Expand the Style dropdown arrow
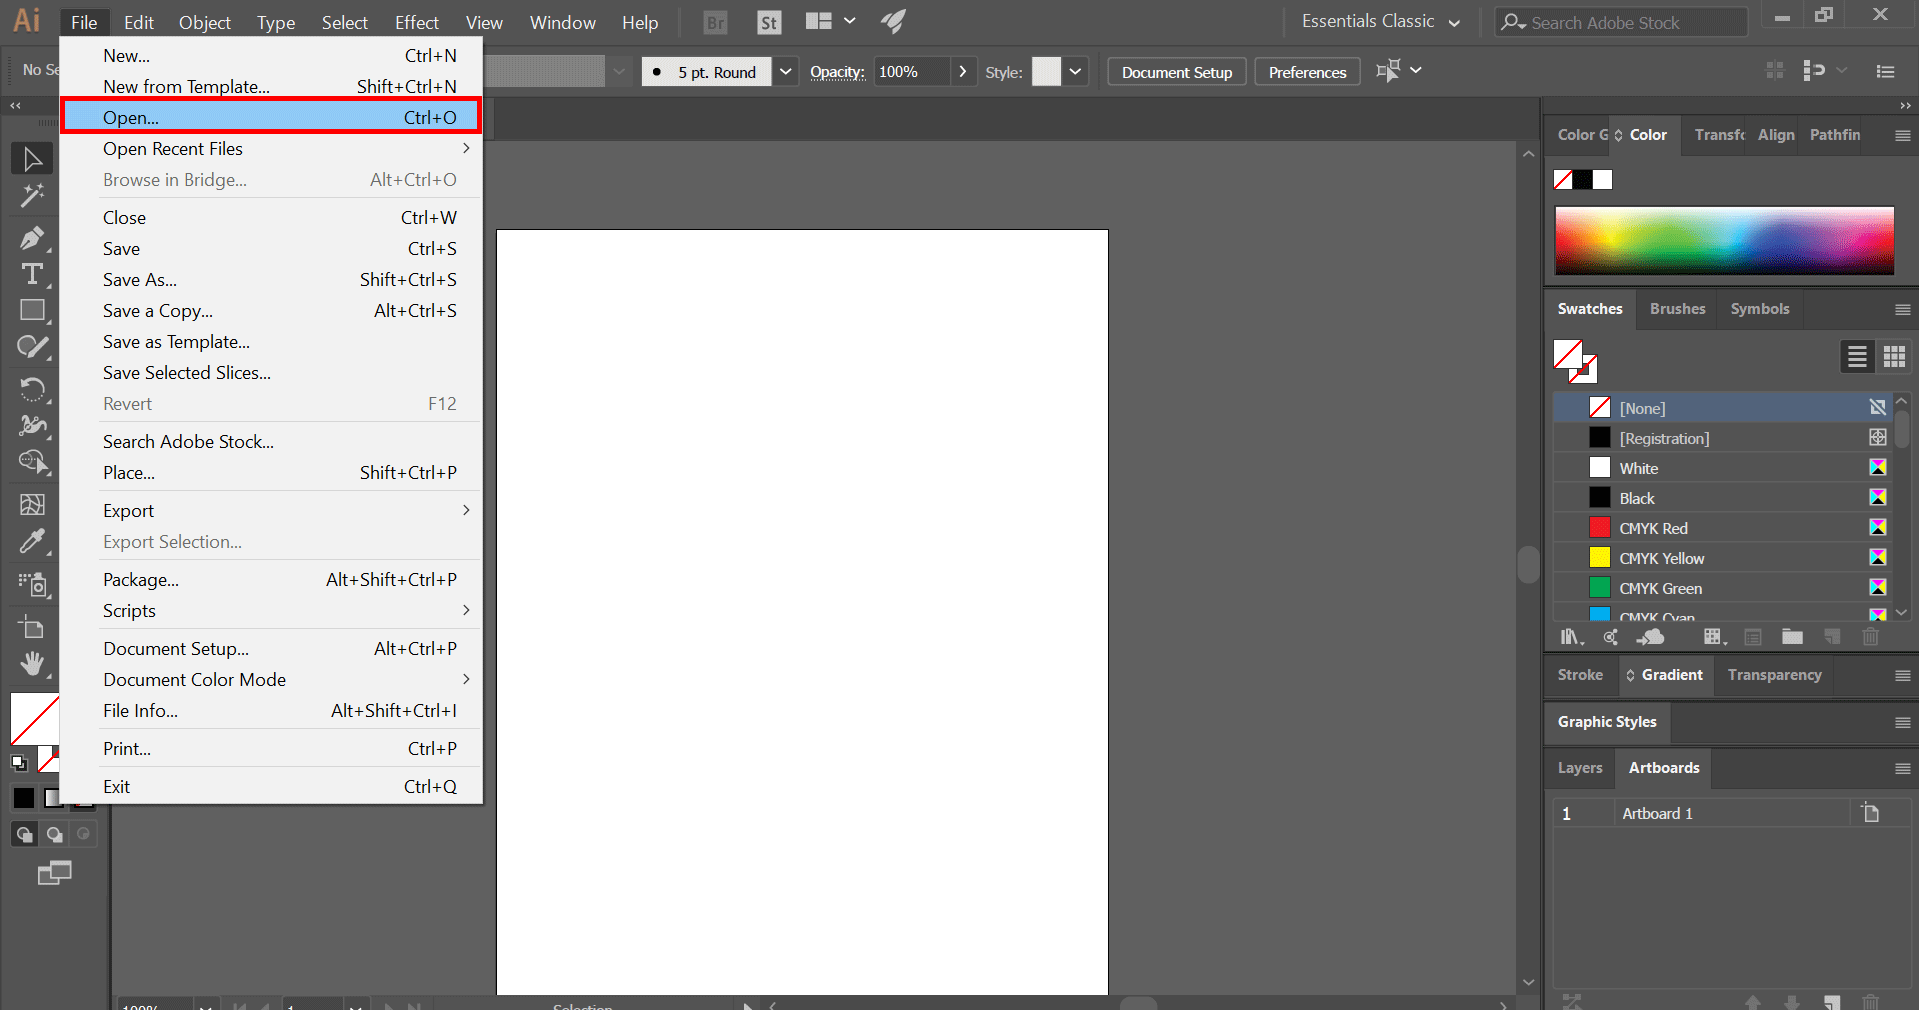 [x=1075, y=72]
